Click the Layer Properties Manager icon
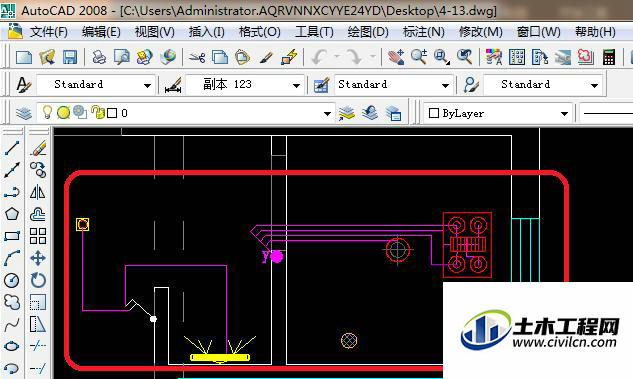Viewport: 633px width, 379px height. point(24,113)
